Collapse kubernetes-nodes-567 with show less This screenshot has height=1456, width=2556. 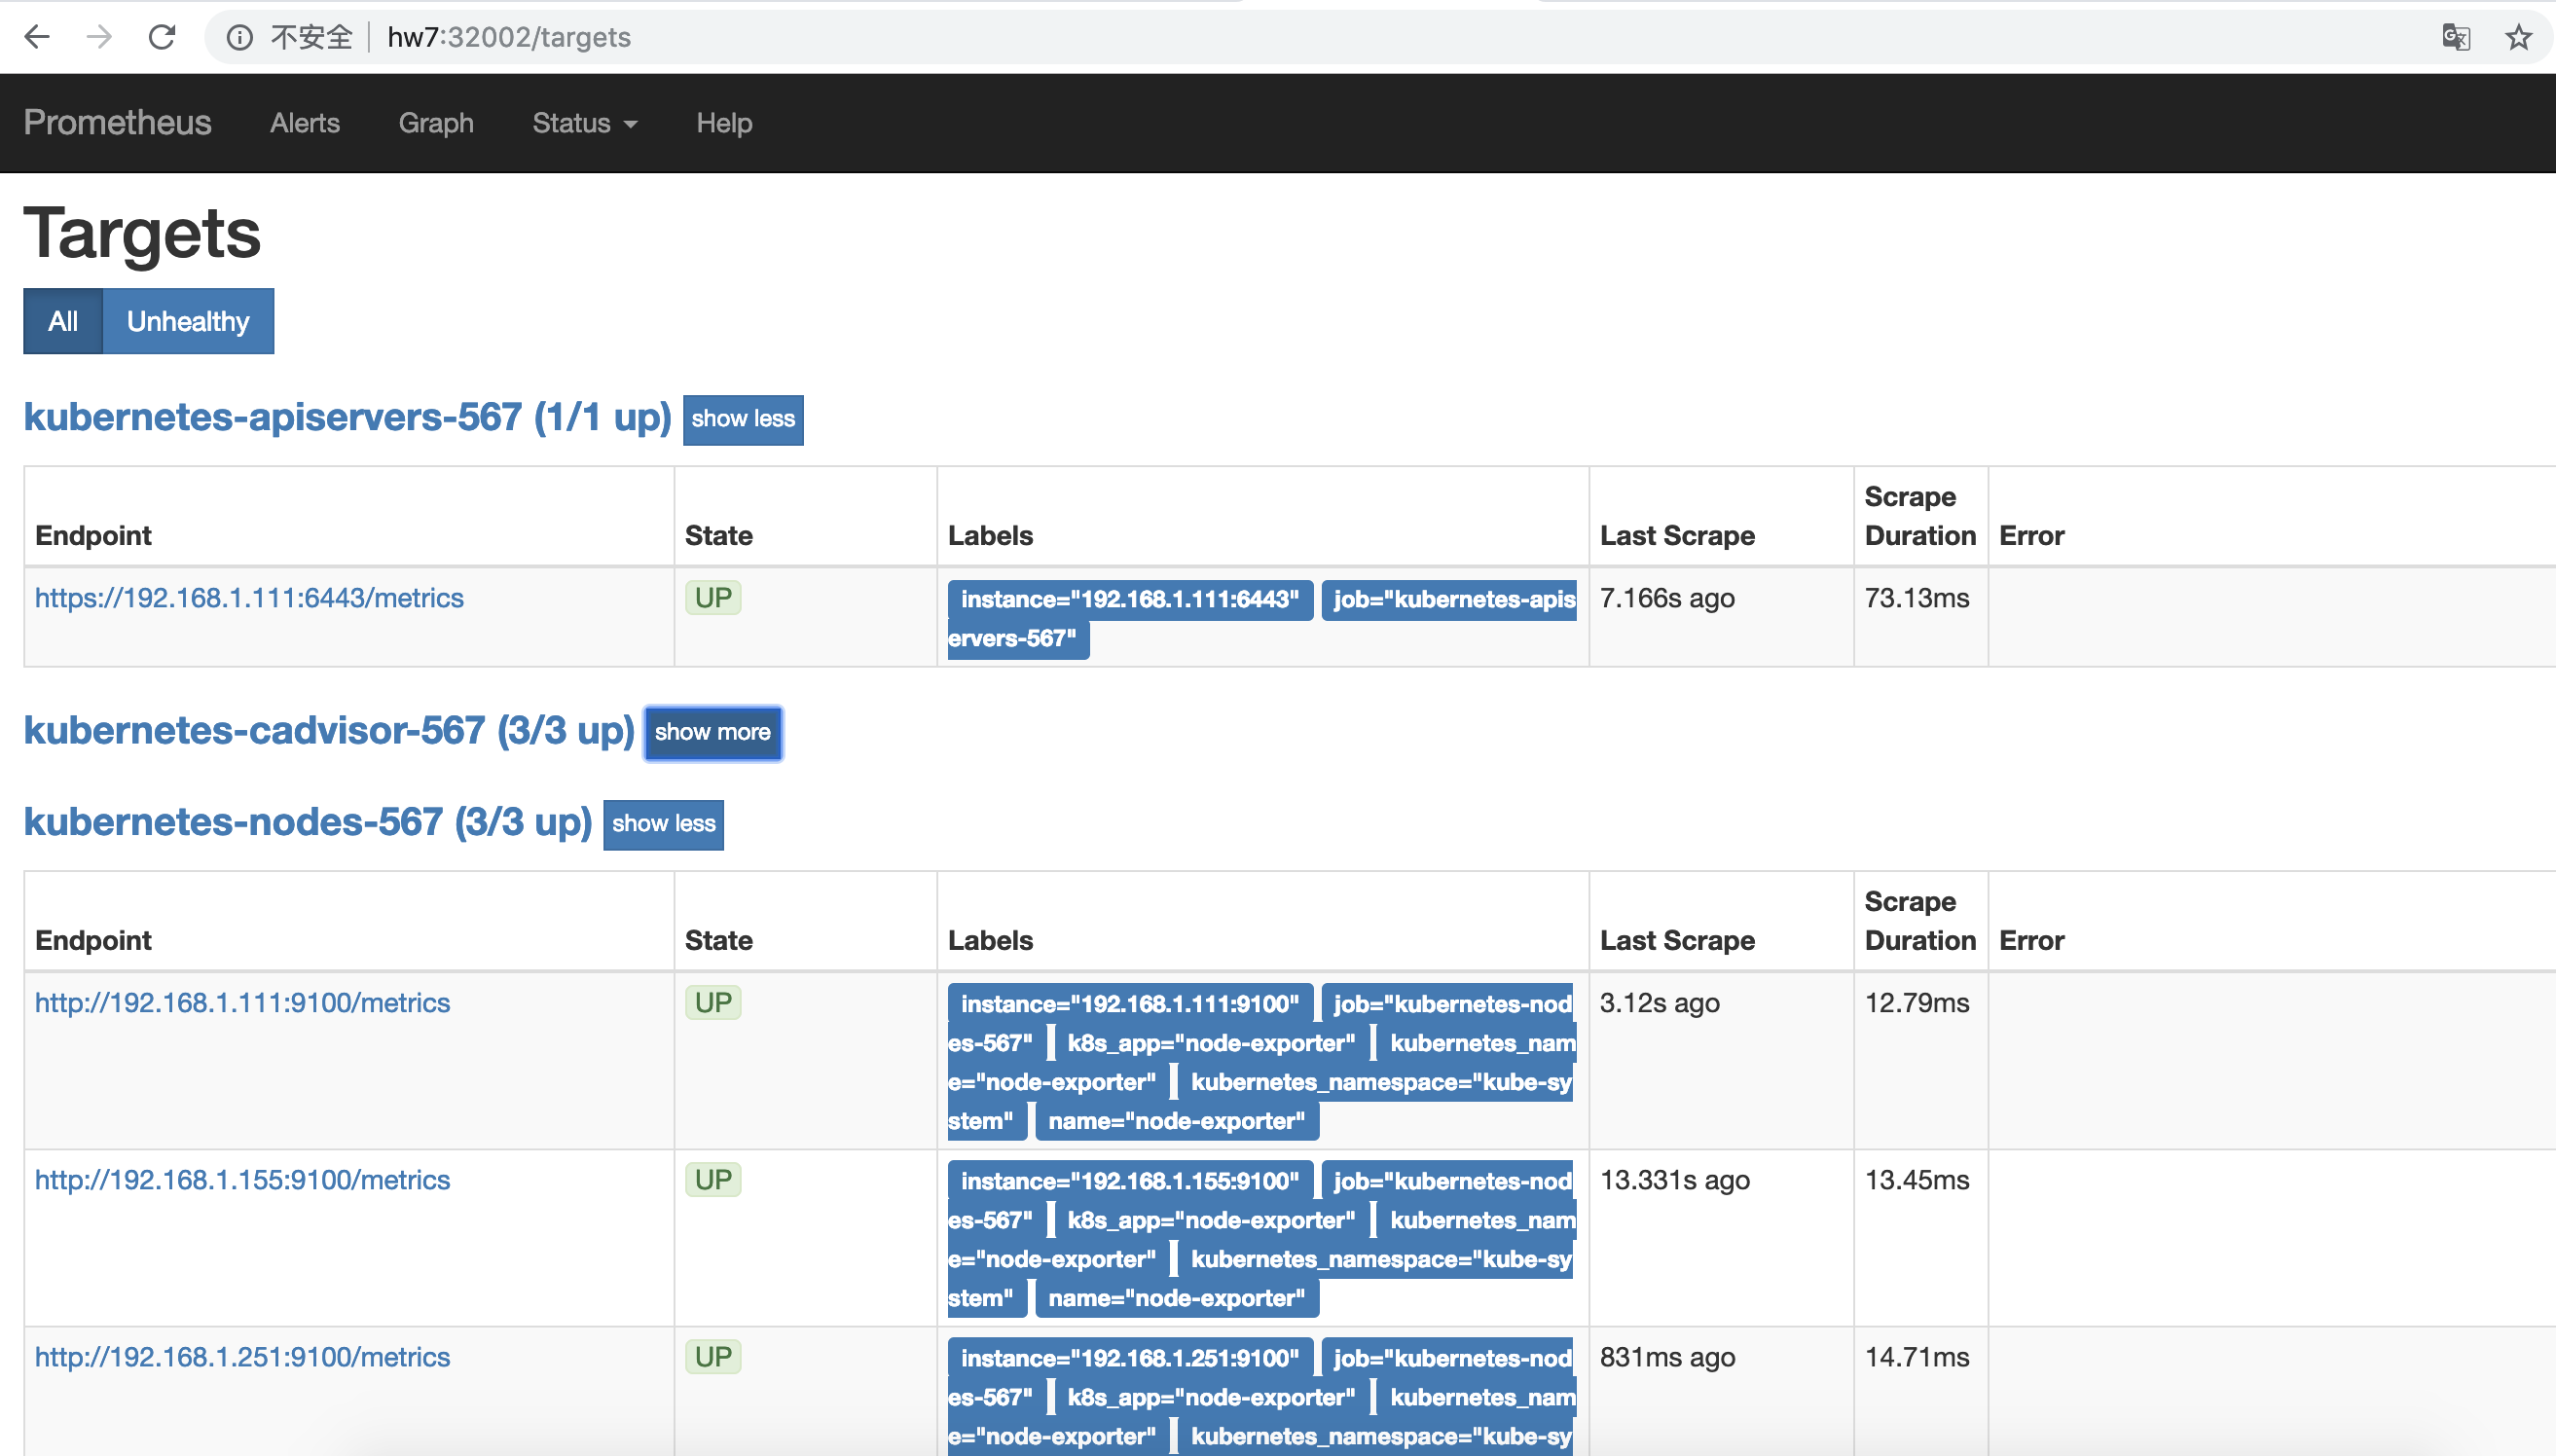coord(664,824)
